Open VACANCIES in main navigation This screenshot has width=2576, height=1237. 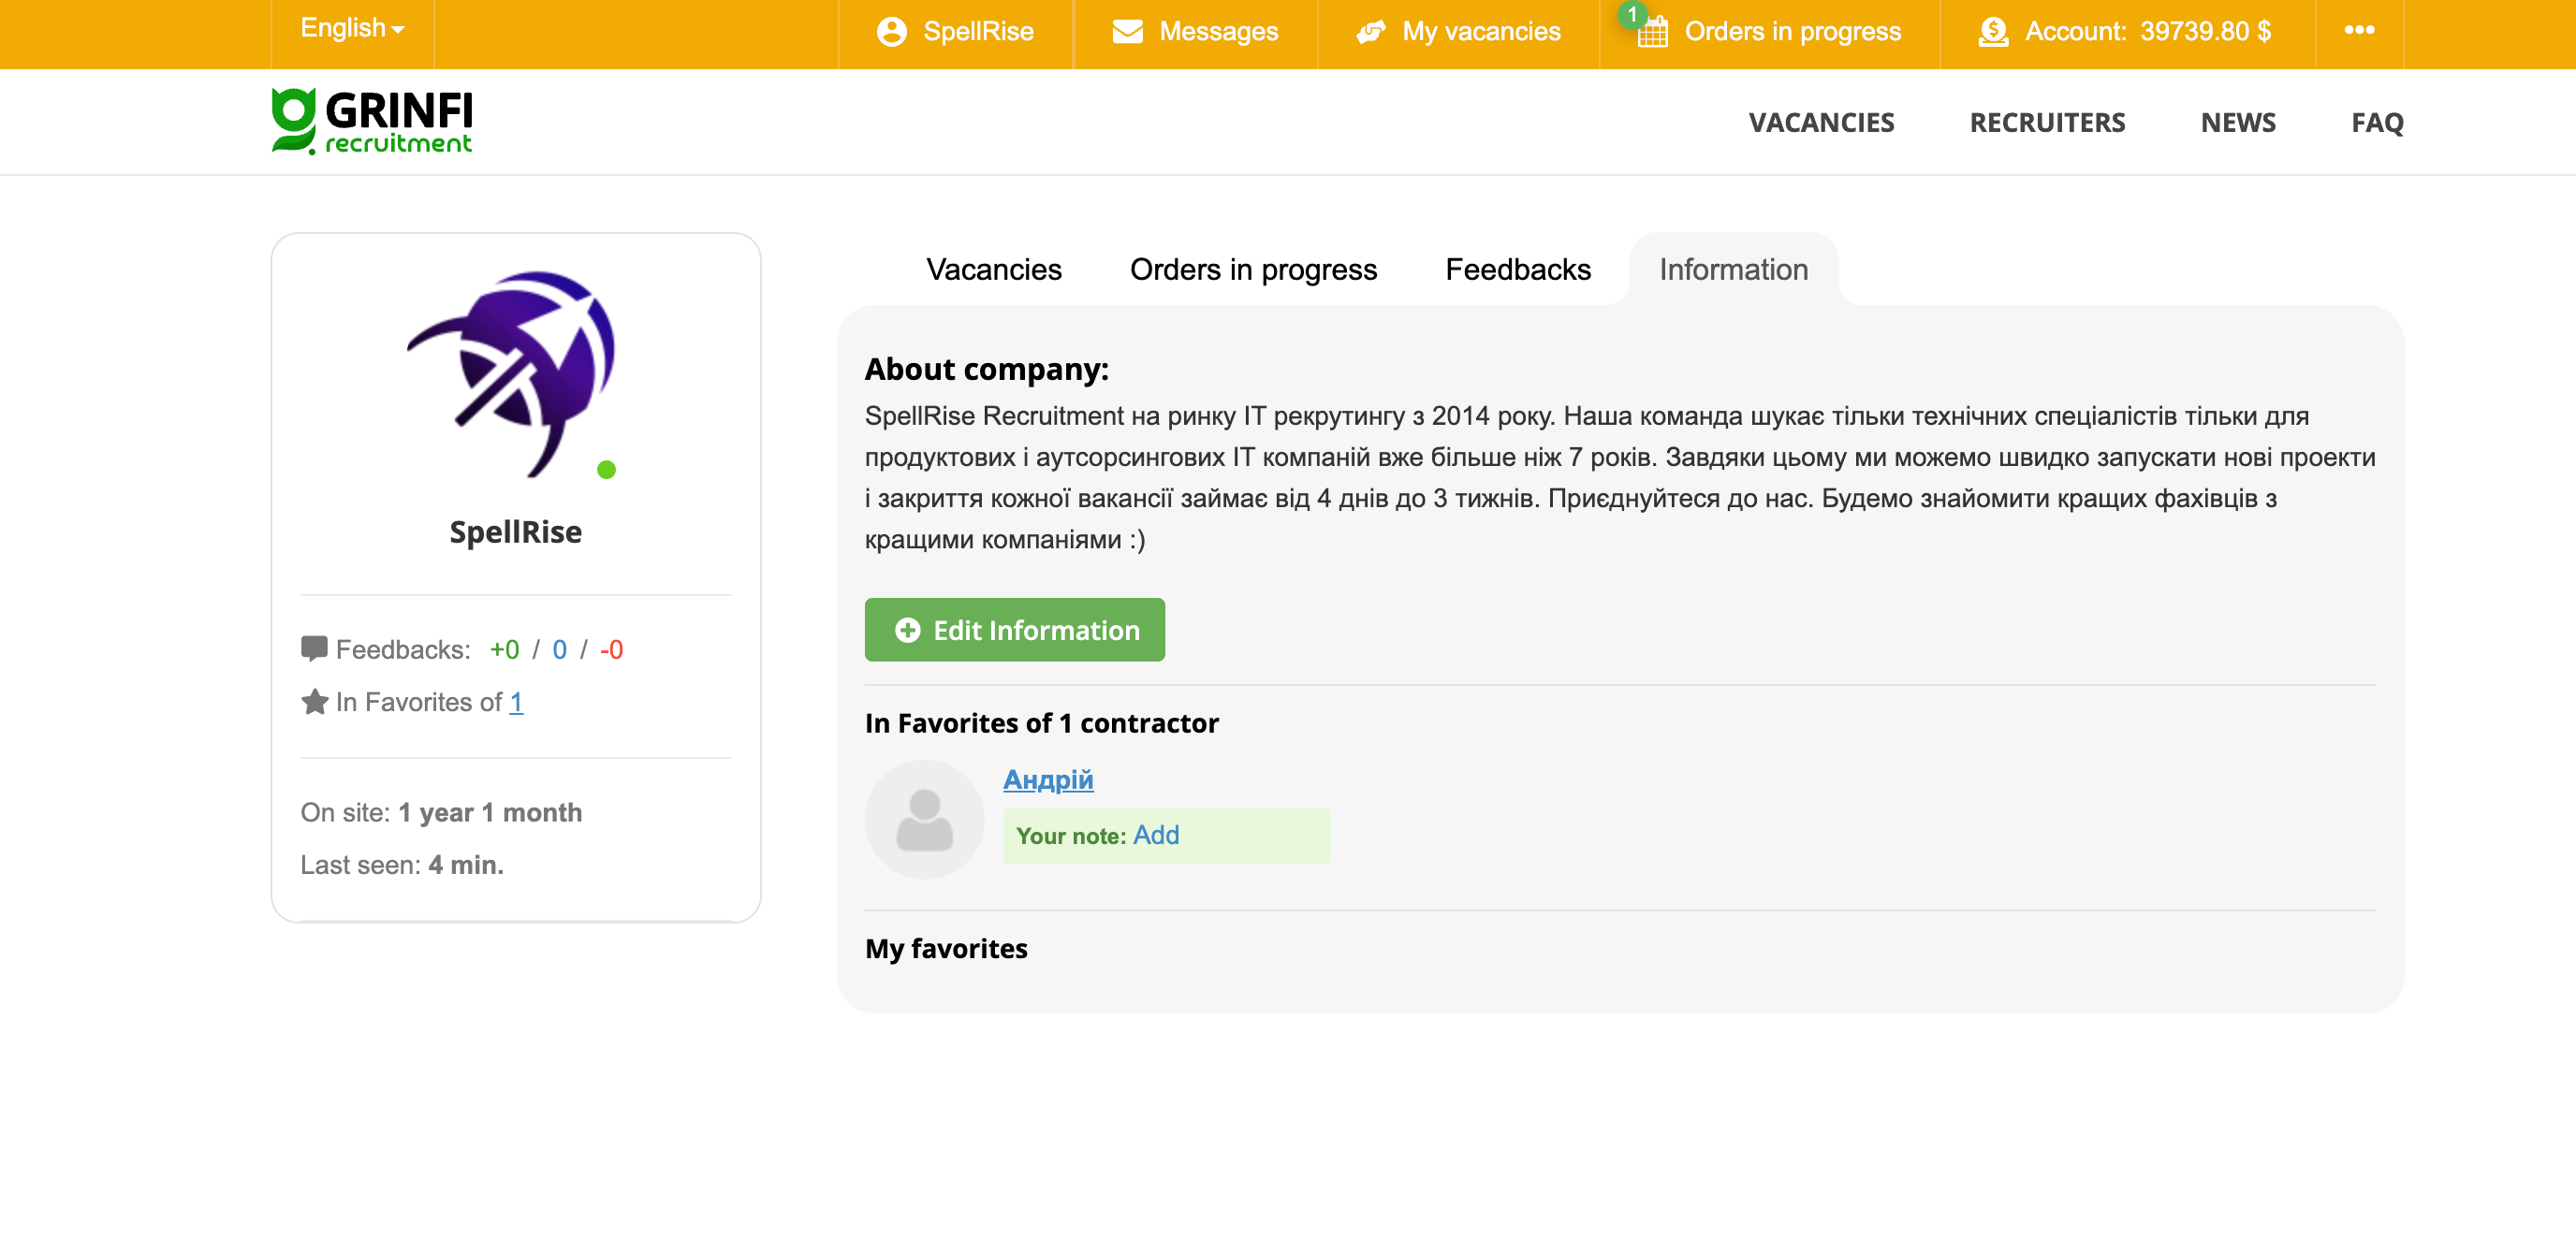click(1820, 123)
